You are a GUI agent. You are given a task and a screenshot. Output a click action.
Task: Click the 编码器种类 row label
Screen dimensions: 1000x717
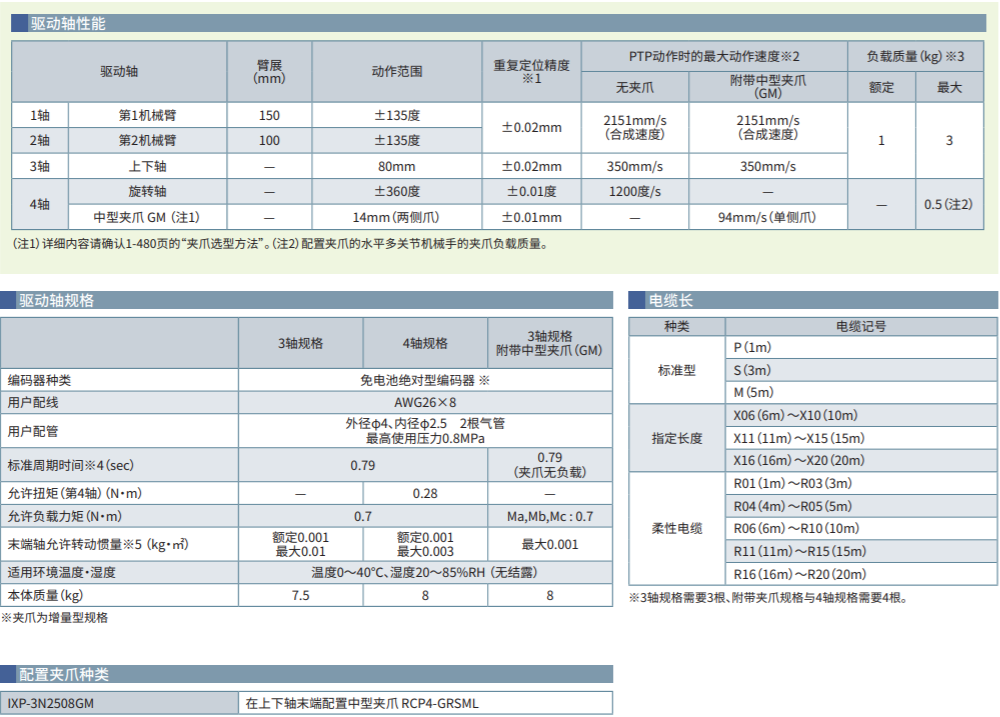(40, 380)
